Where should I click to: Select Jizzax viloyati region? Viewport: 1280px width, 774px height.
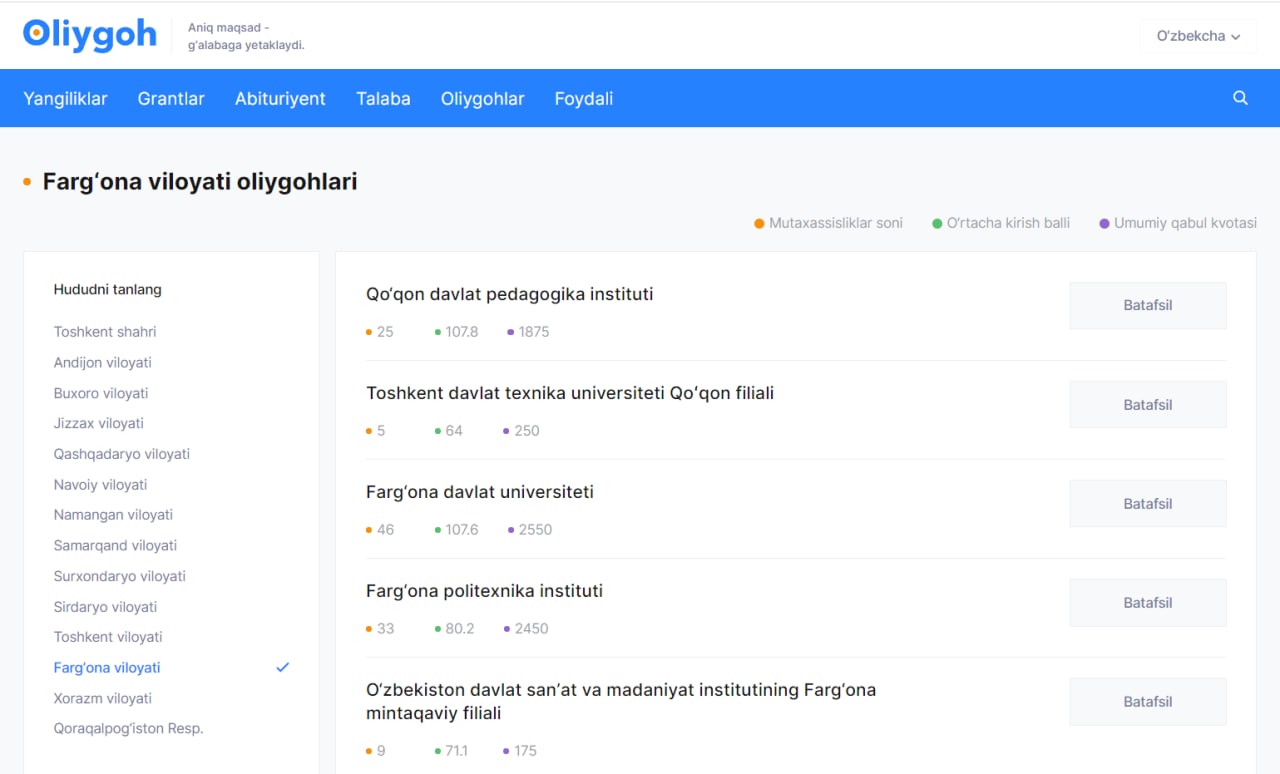pyautogui.click(x=99, y=424)
